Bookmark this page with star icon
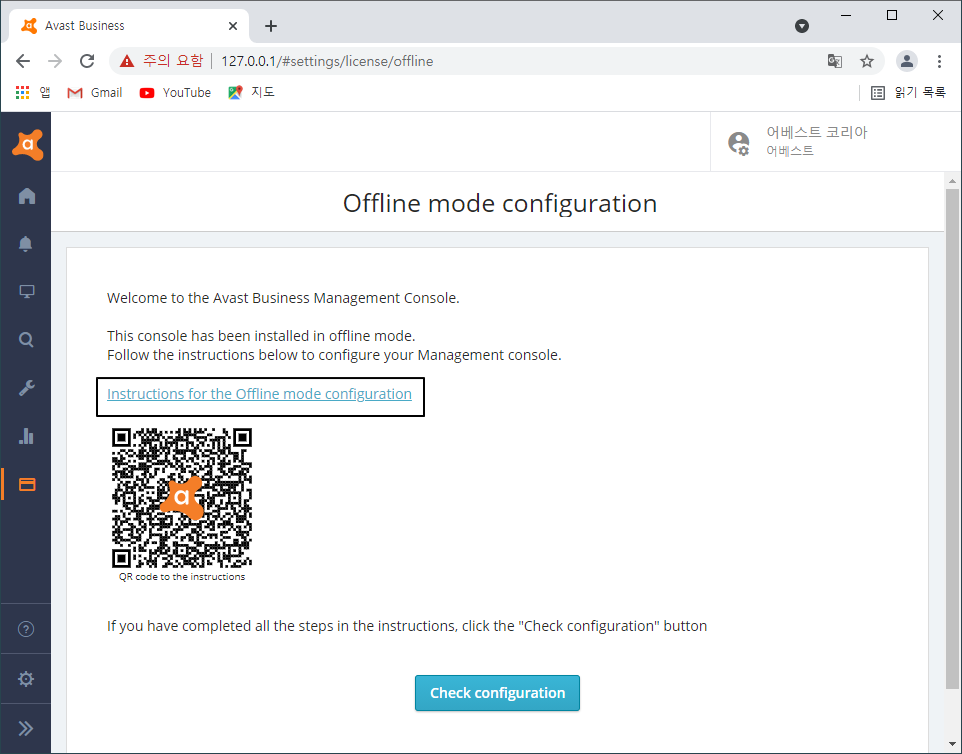The height and width of the screenshot is (754, 962). [866, 61]
